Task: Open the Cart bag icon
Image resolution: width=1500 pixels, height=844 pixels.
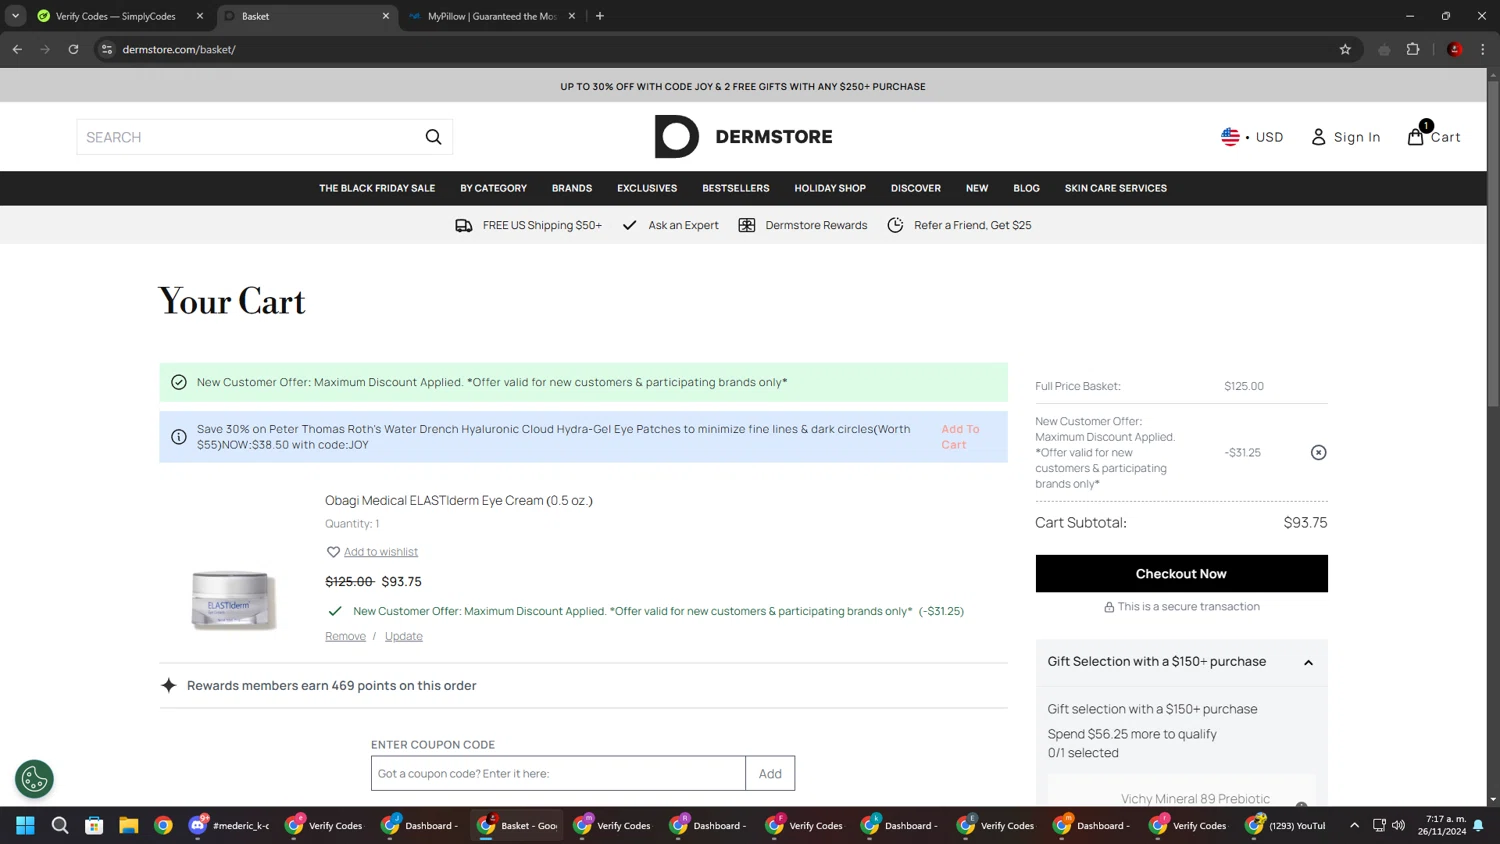Action: pos(1415,137)
